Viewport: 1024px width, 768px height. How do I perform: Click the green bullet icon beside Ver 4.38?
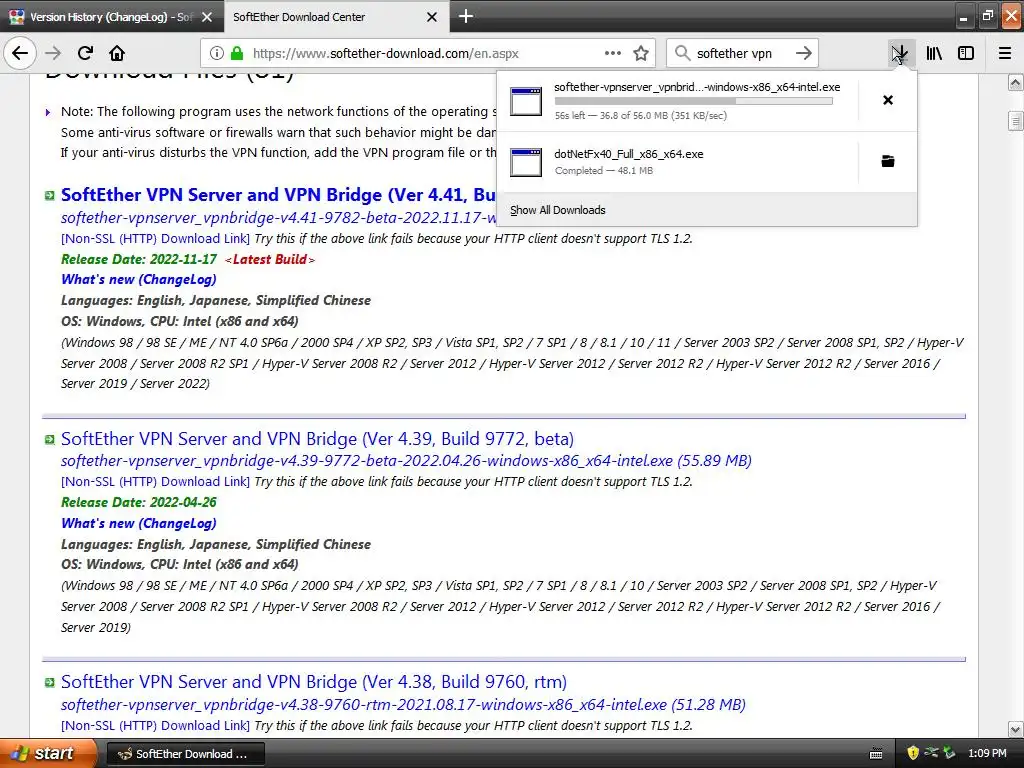click(x=50, y=682)
